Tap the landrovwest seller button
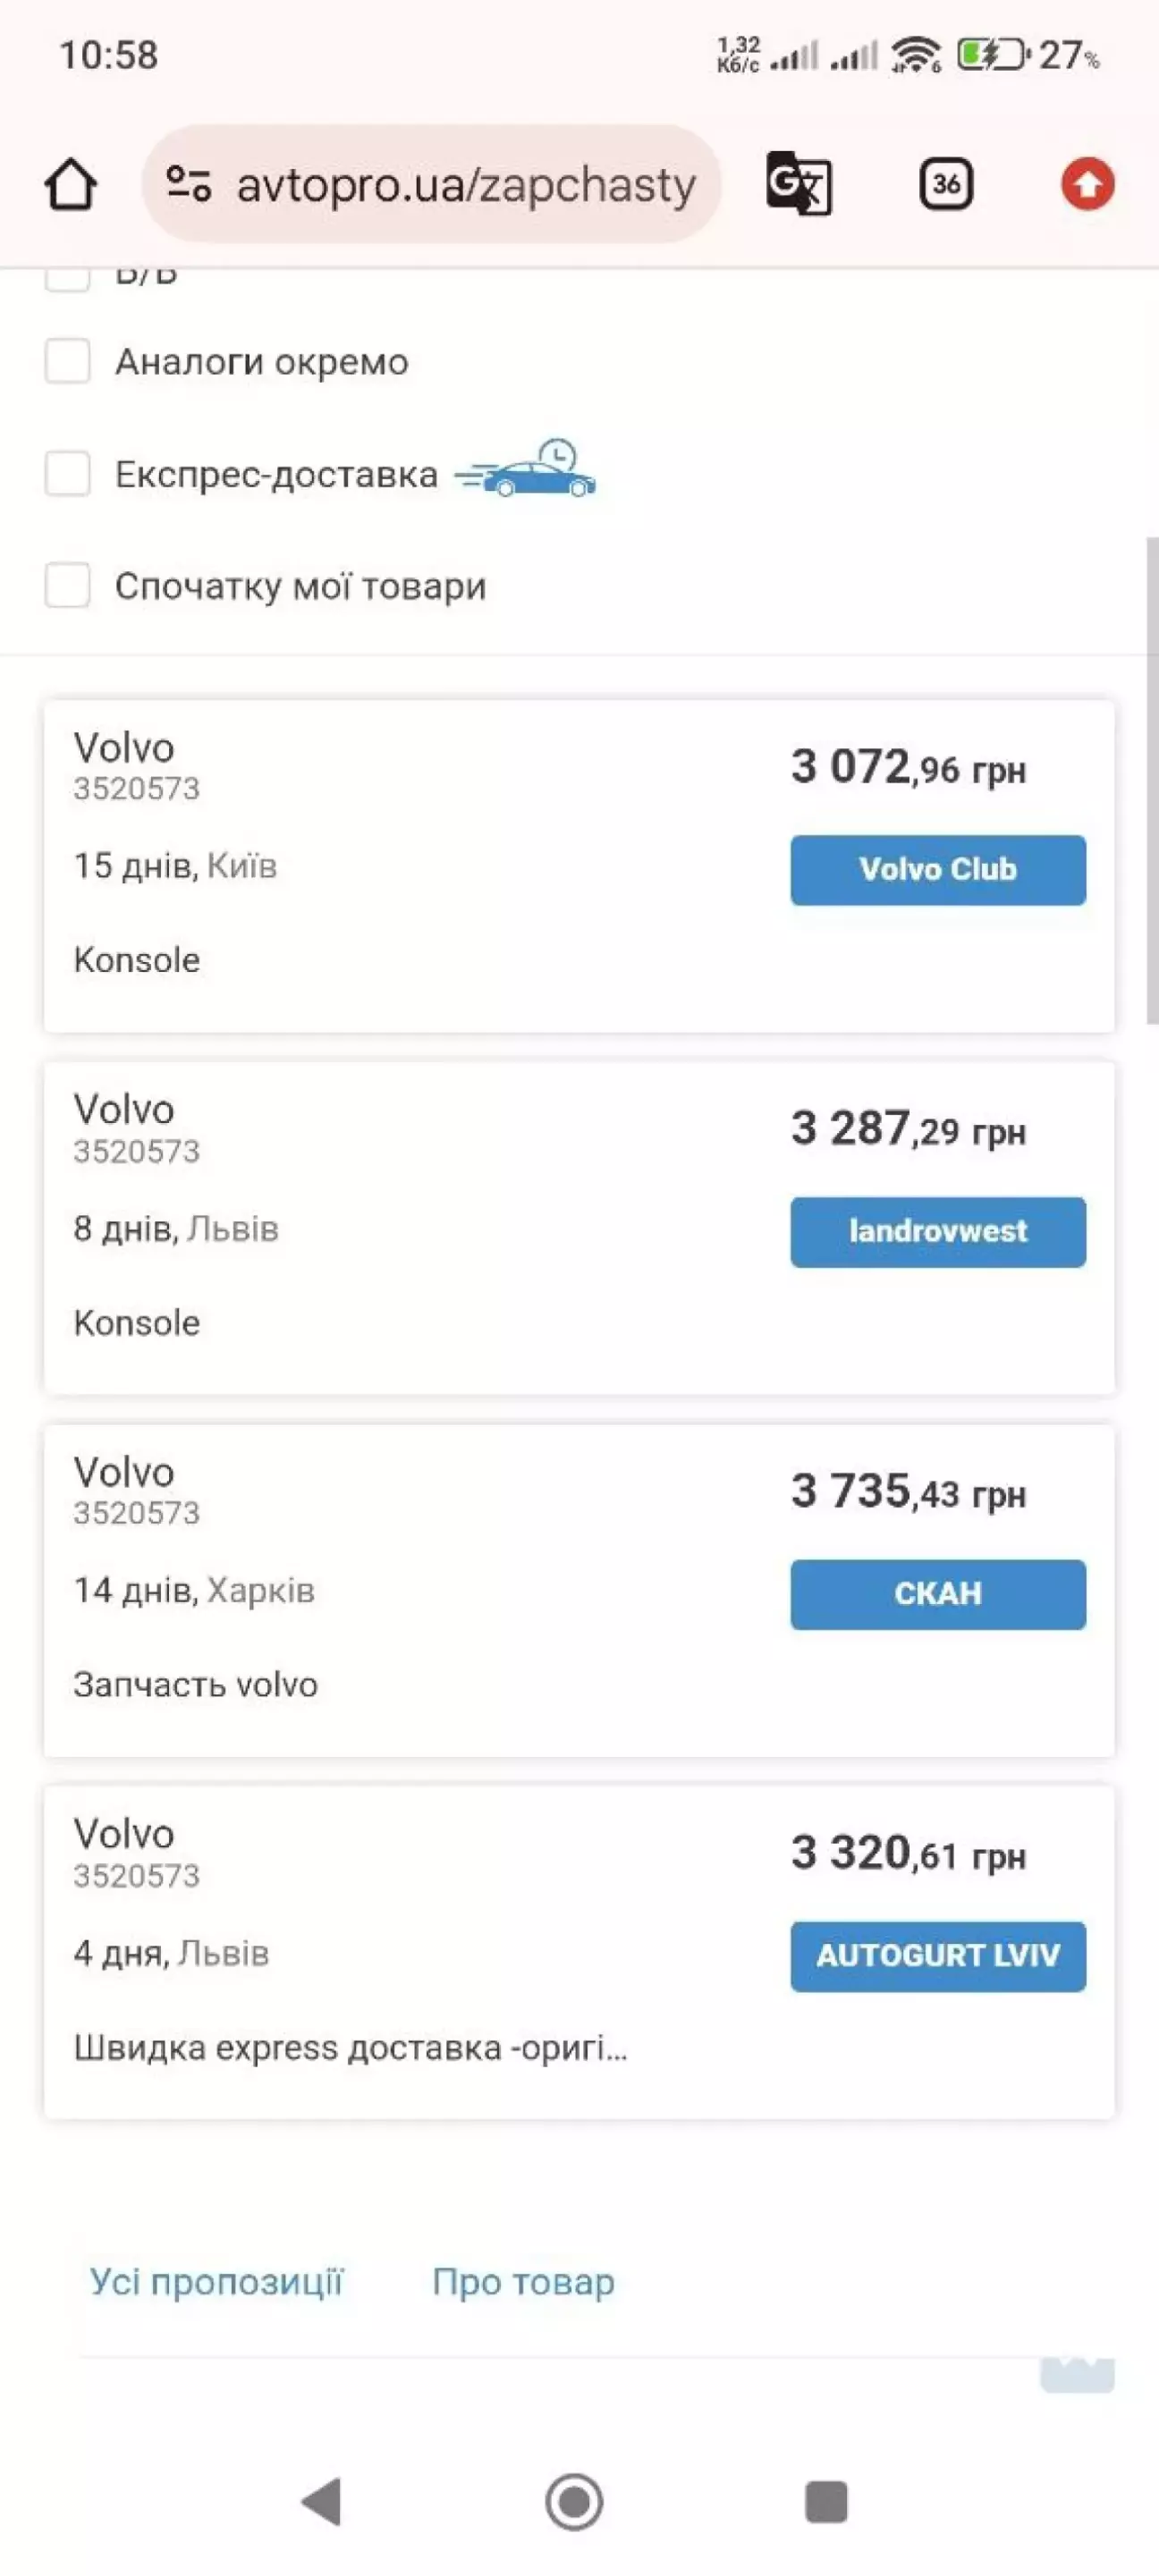 937,1232
